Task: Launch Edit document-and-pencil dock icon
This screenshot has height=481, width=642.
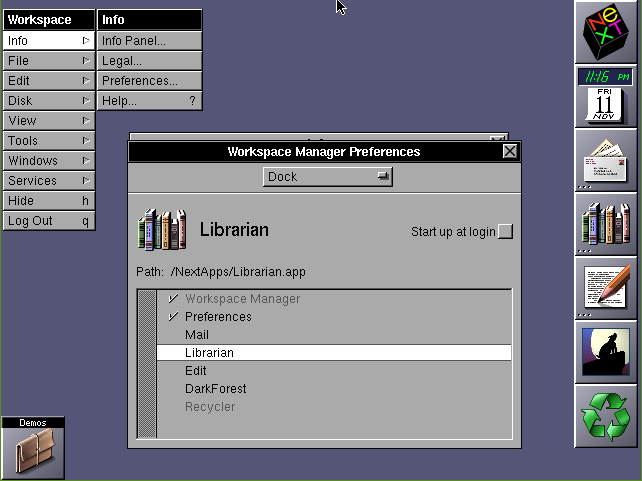Action: [x=606, y=289]
